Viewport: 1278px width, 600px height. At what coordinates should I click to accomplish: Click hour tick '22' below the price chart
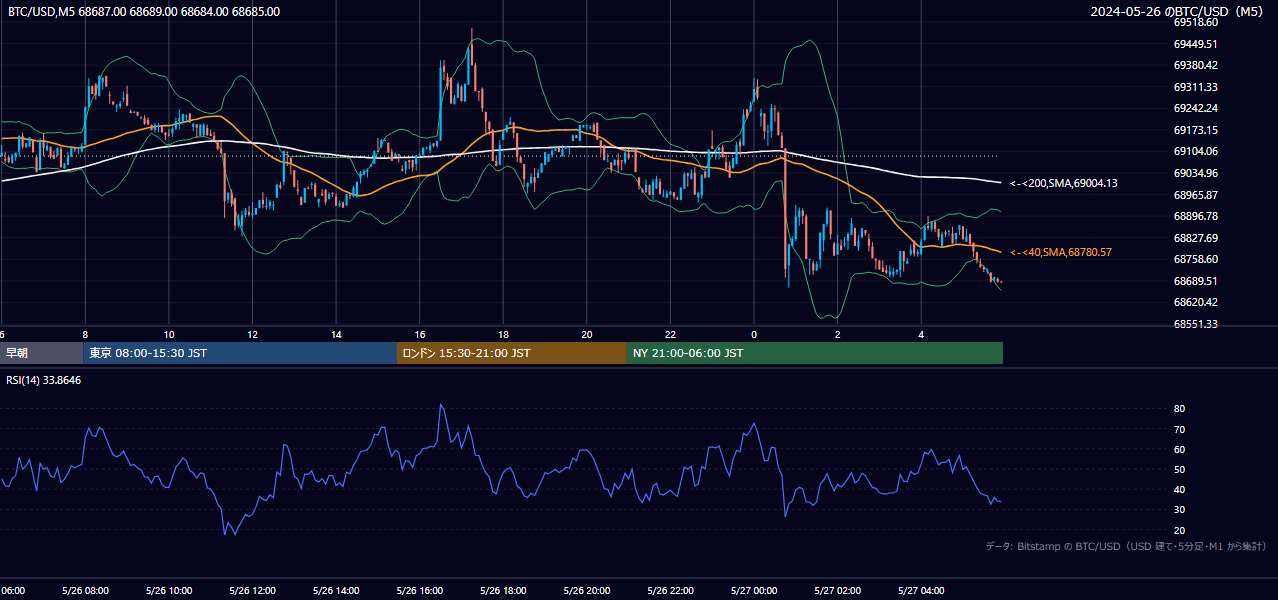670,334
